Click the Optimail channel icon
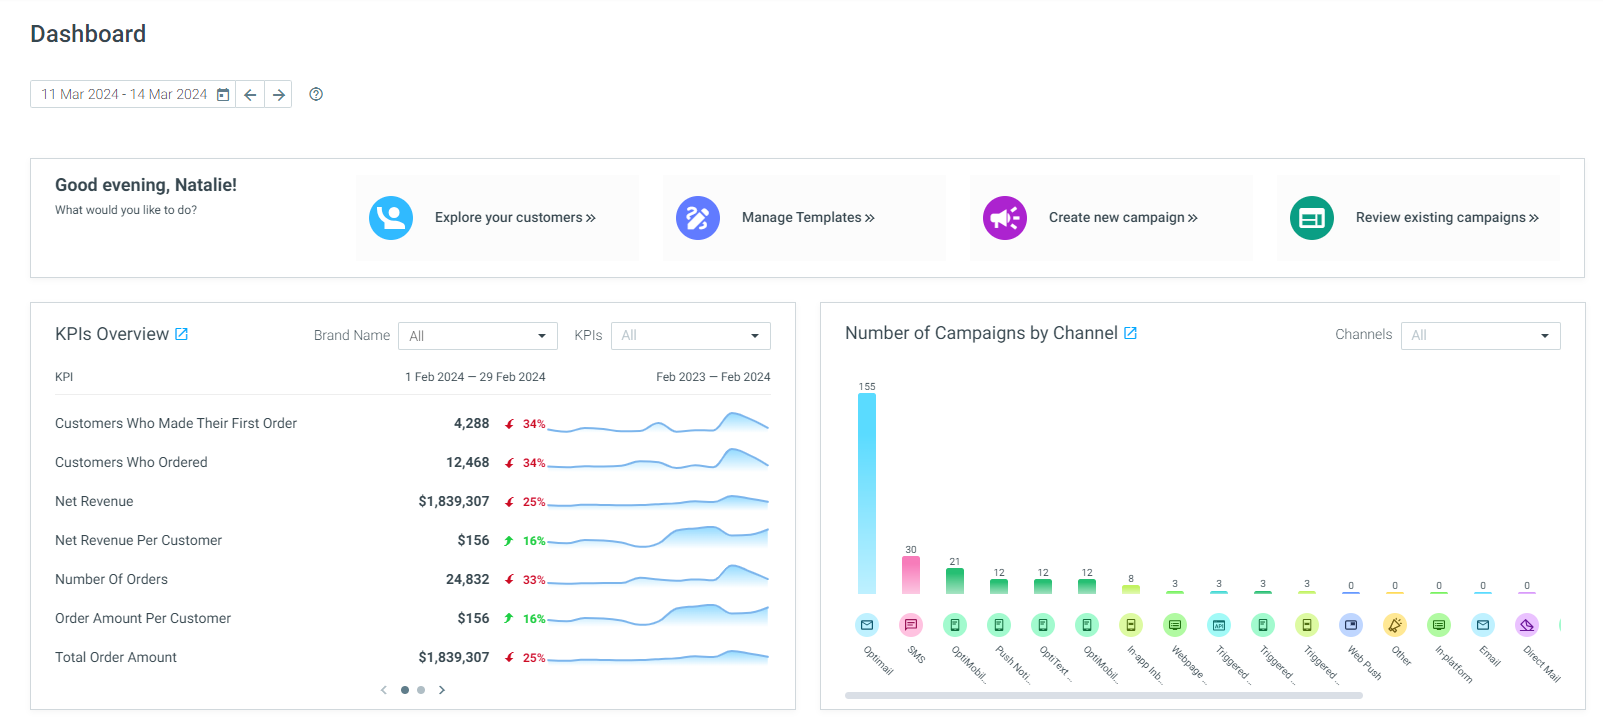 (867, 625)
